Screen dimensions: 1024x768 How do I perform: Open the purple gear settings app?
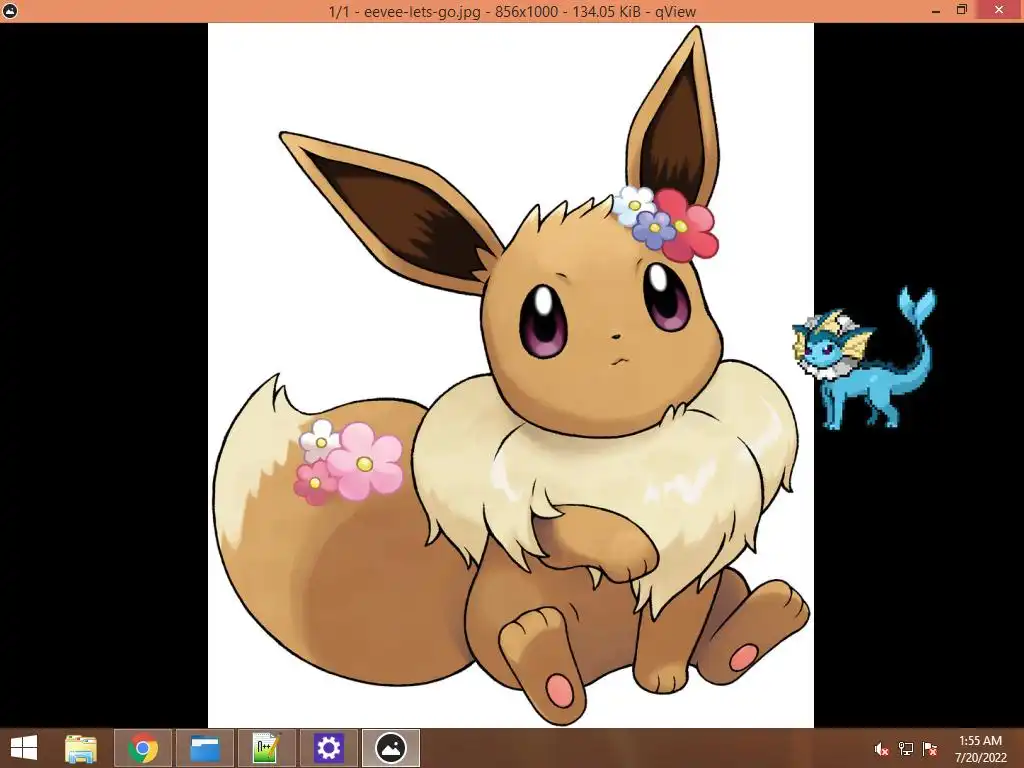click(x=328, y=748)
